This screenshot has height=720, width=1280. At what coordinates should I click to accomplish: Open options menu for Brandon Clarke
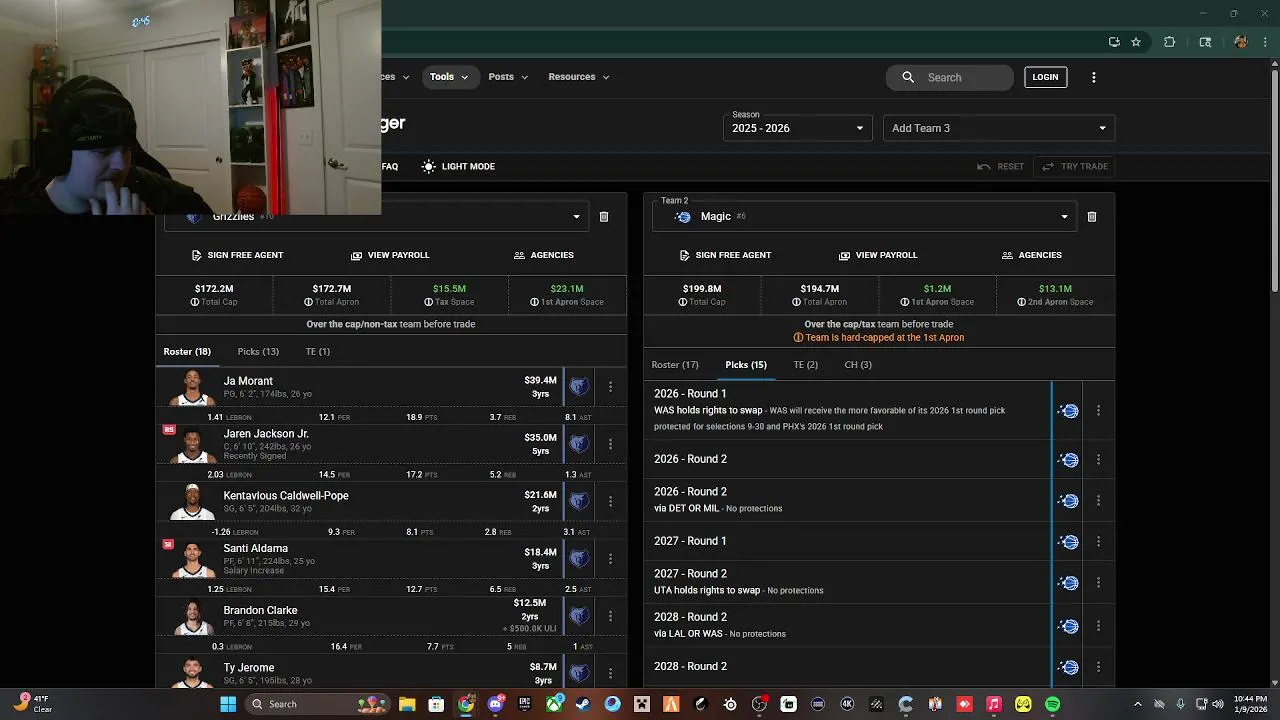[x=610, y=616]
